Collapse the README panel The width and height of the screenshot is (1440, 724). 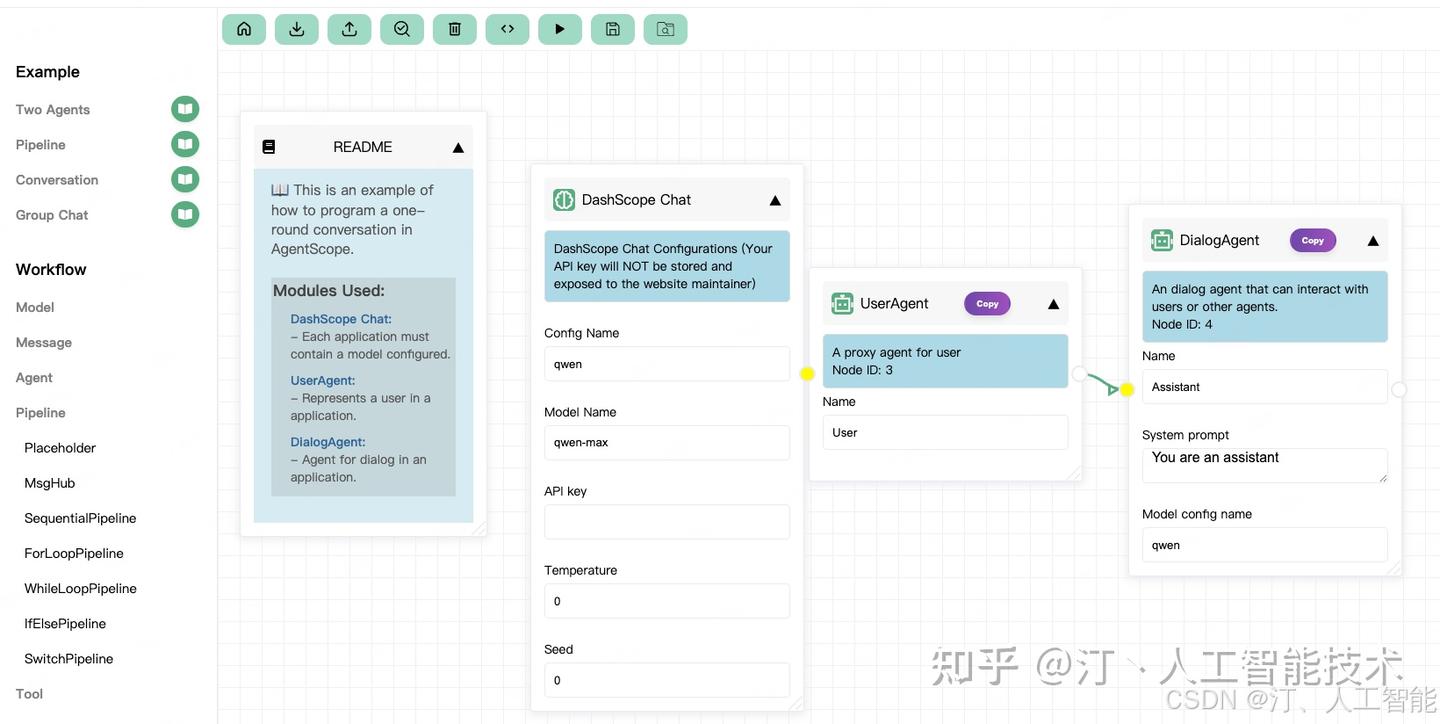457,147
